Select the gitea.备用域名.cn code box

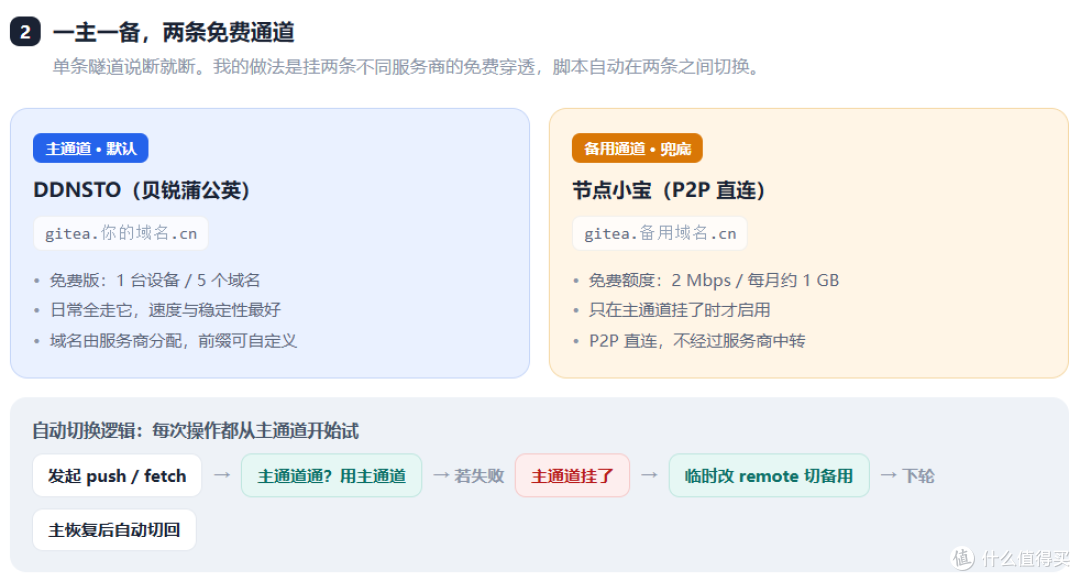[660, 233]
